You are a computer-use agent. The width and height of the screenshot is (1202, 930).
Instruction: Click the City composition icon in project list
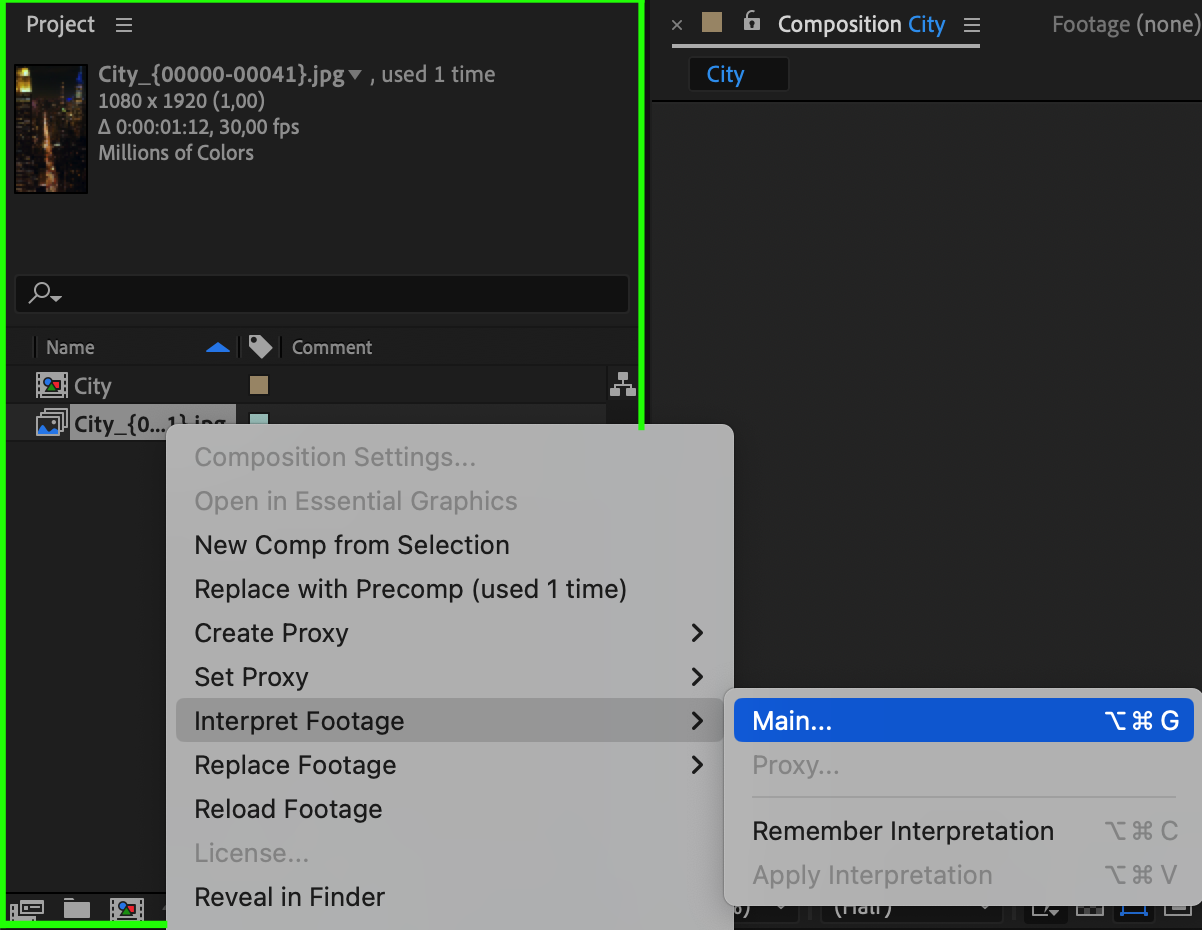tap(51, 386)
